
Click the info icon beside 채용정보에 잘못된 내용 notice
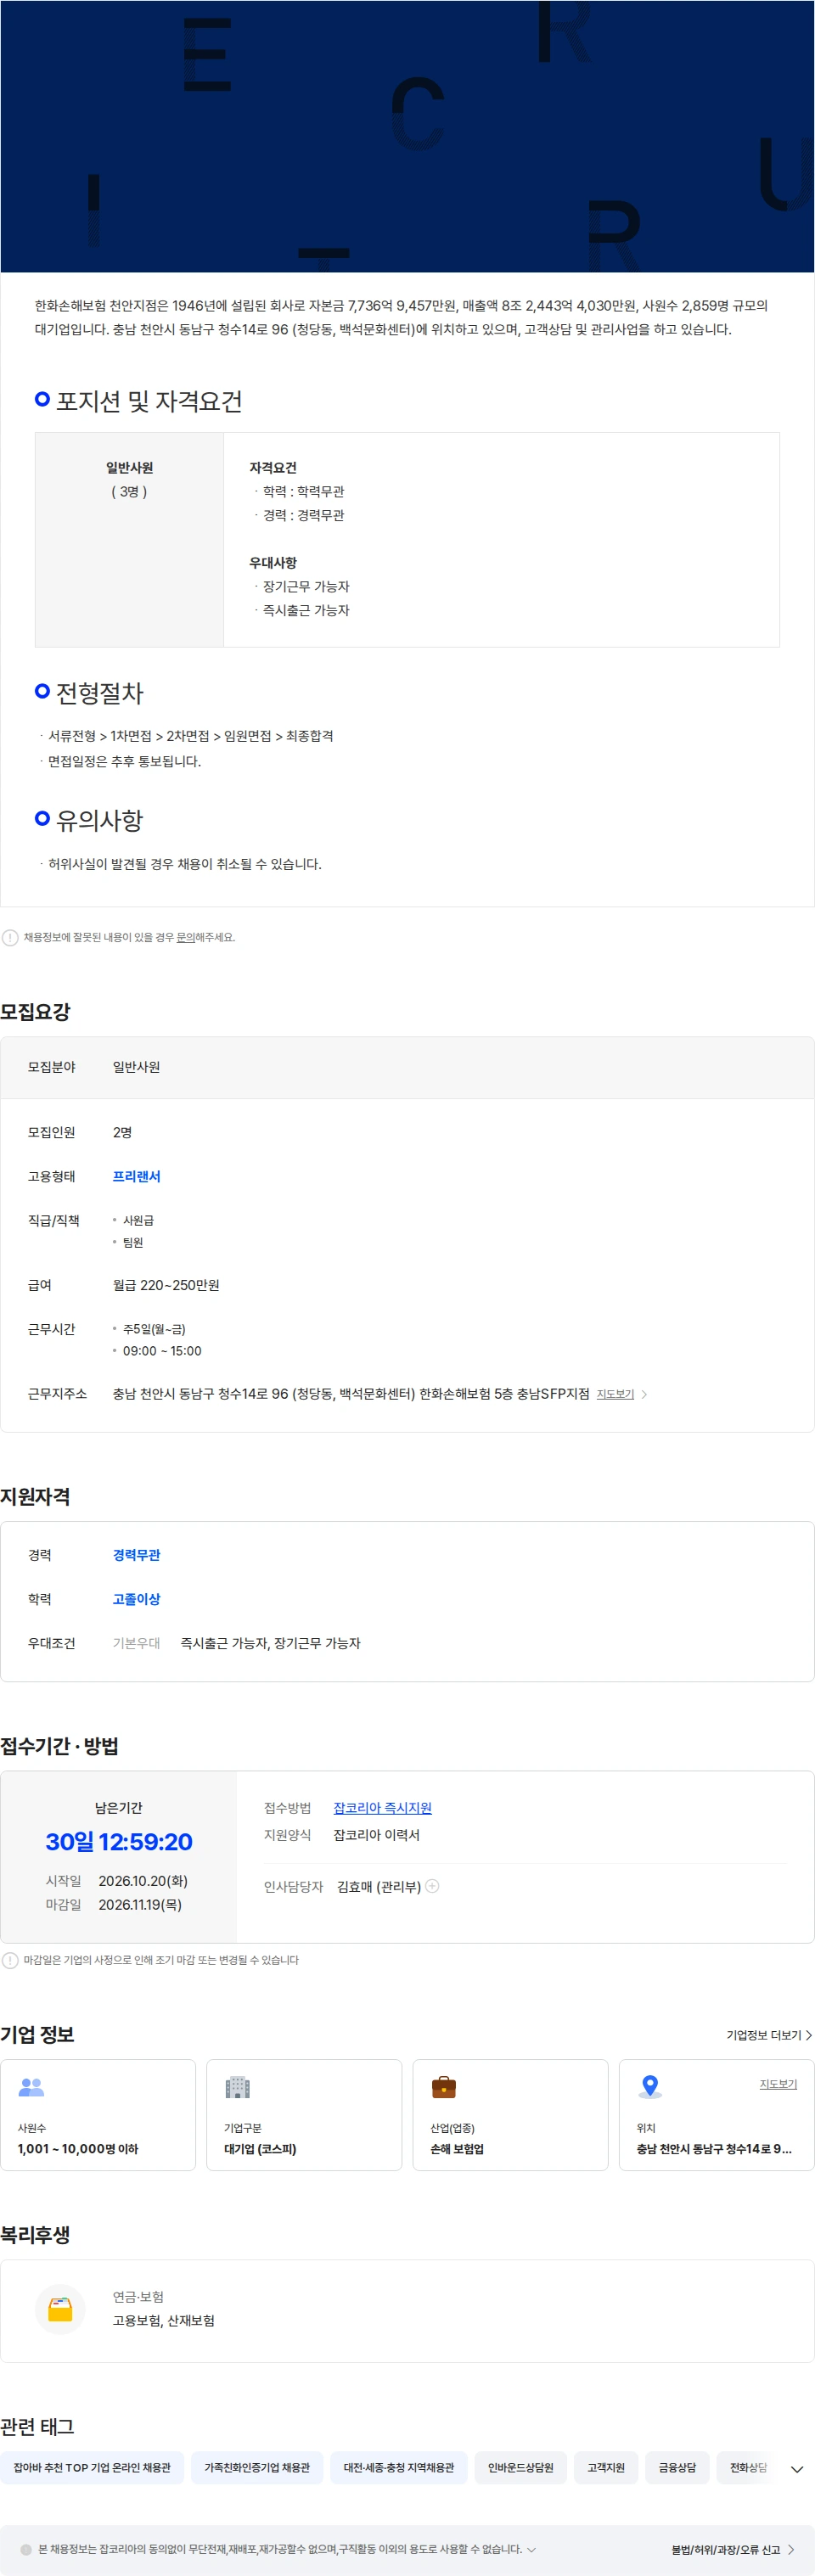pyautogui.click(x=10, y=937)
